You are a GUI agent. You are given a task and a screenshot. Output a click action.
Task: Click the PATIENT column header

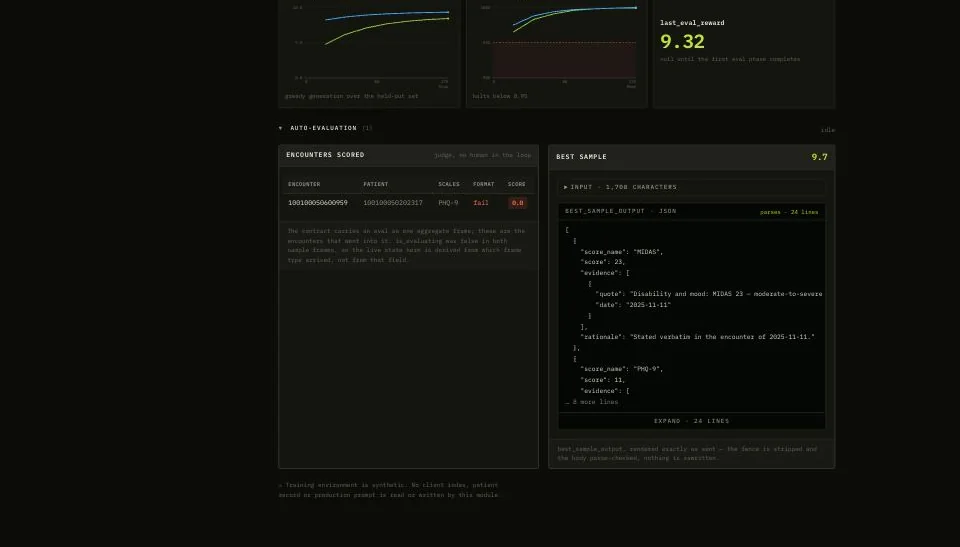click(x=375, y=184)
